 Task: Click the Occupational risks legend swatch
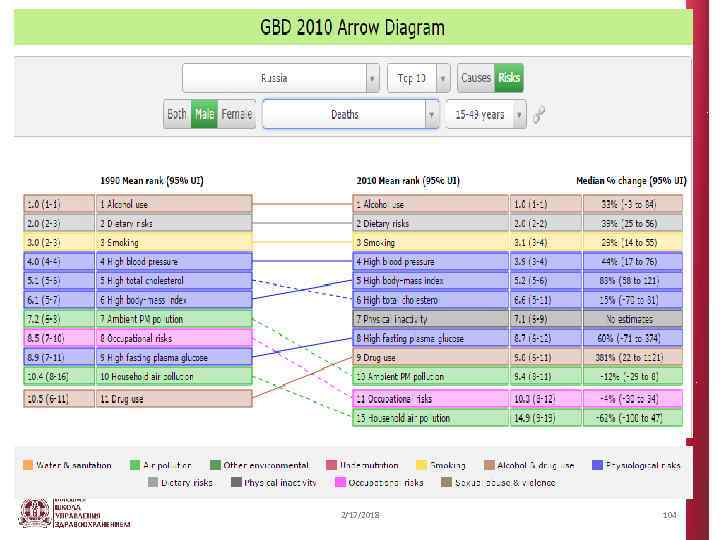(340, 482)
